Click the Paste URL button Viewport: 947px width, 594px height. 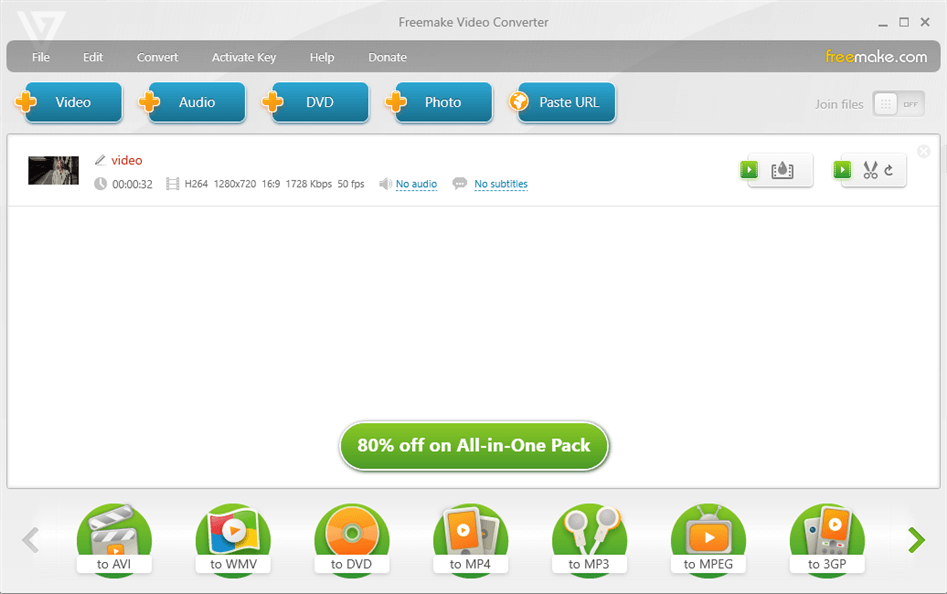562,102
